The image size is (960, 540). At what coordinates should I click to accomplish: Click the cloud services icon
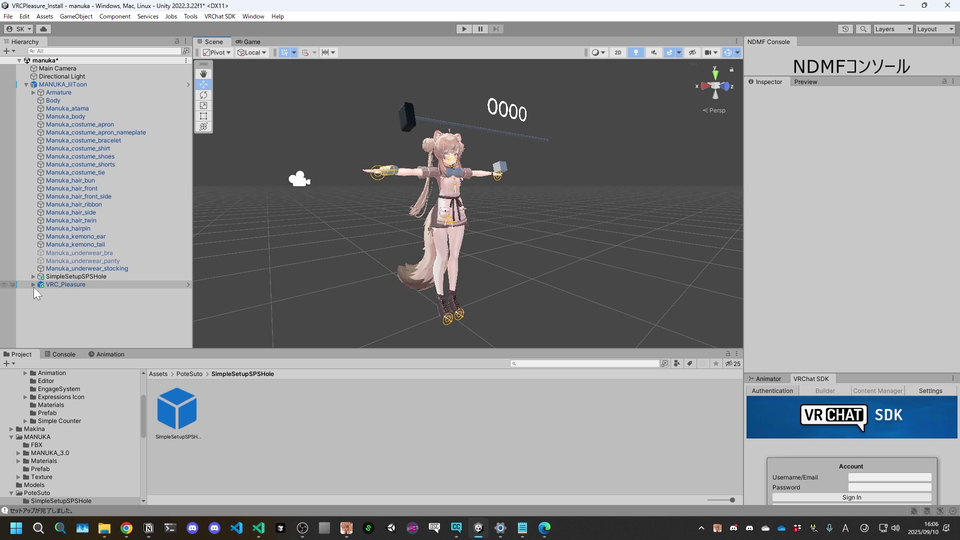pyautogui.click(x=43, y=29)
